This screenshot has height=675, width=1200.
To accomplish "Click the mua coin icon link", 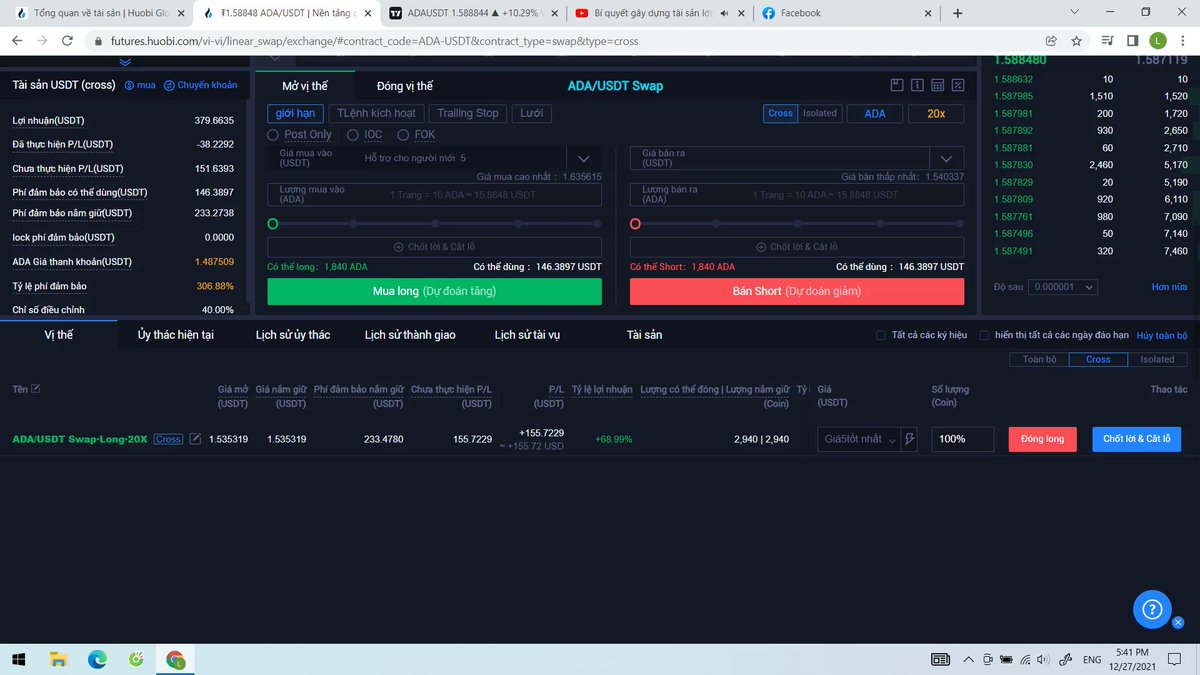I will [x=140, y=85].
